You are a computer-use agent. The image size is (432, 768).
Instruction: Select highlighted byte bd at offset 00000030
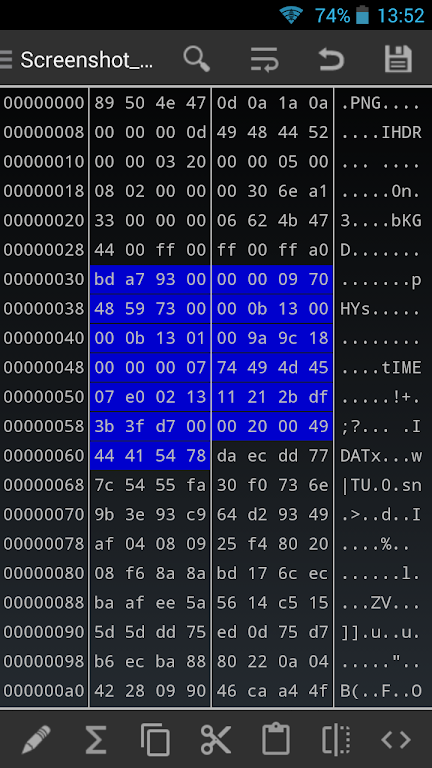[x=104, y=280]
